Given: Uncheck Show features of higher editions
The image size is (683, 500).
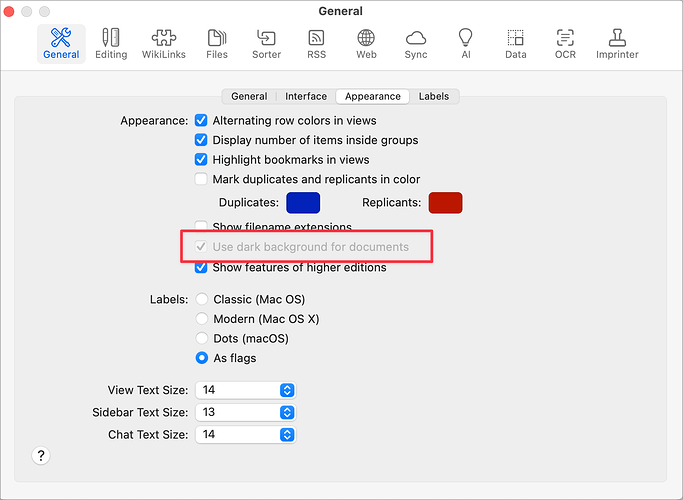Looking at the screenshot, I should (201, 268).
